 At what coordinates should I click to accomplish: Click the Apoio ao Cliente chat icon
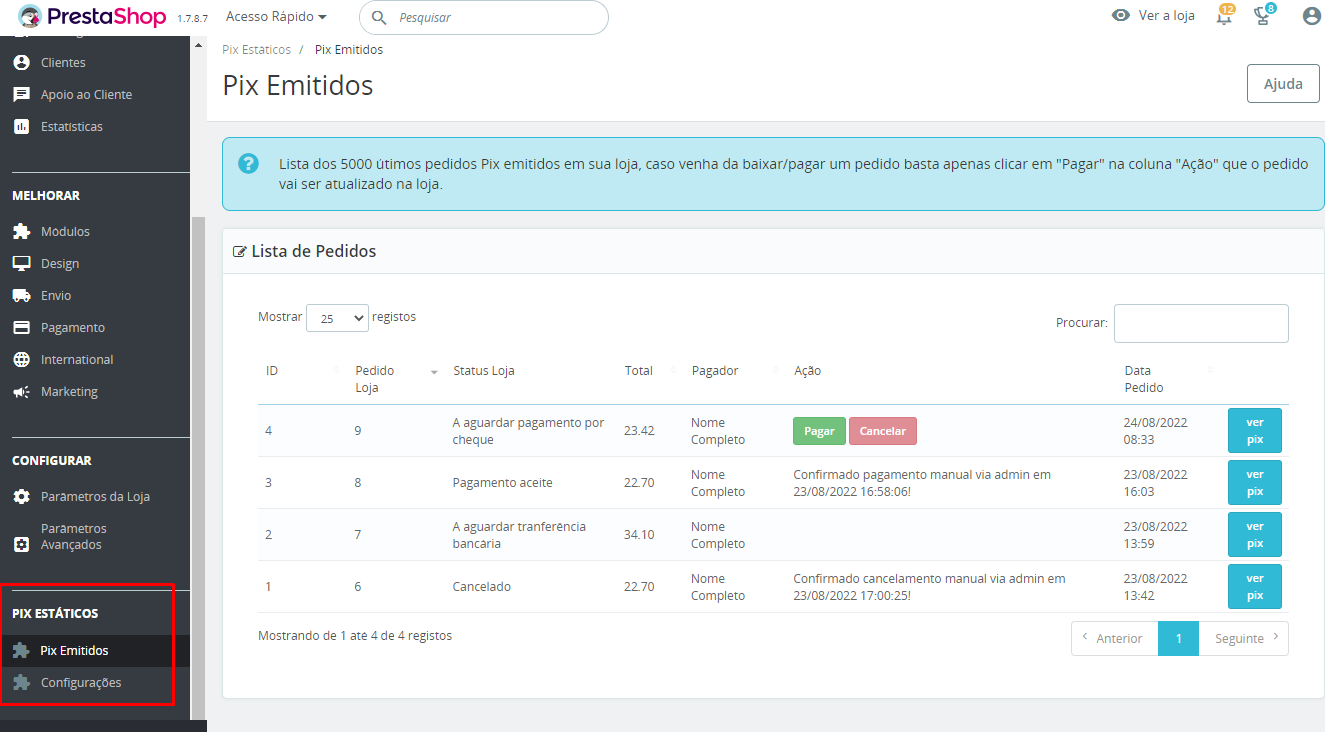[x=21, y=94]
